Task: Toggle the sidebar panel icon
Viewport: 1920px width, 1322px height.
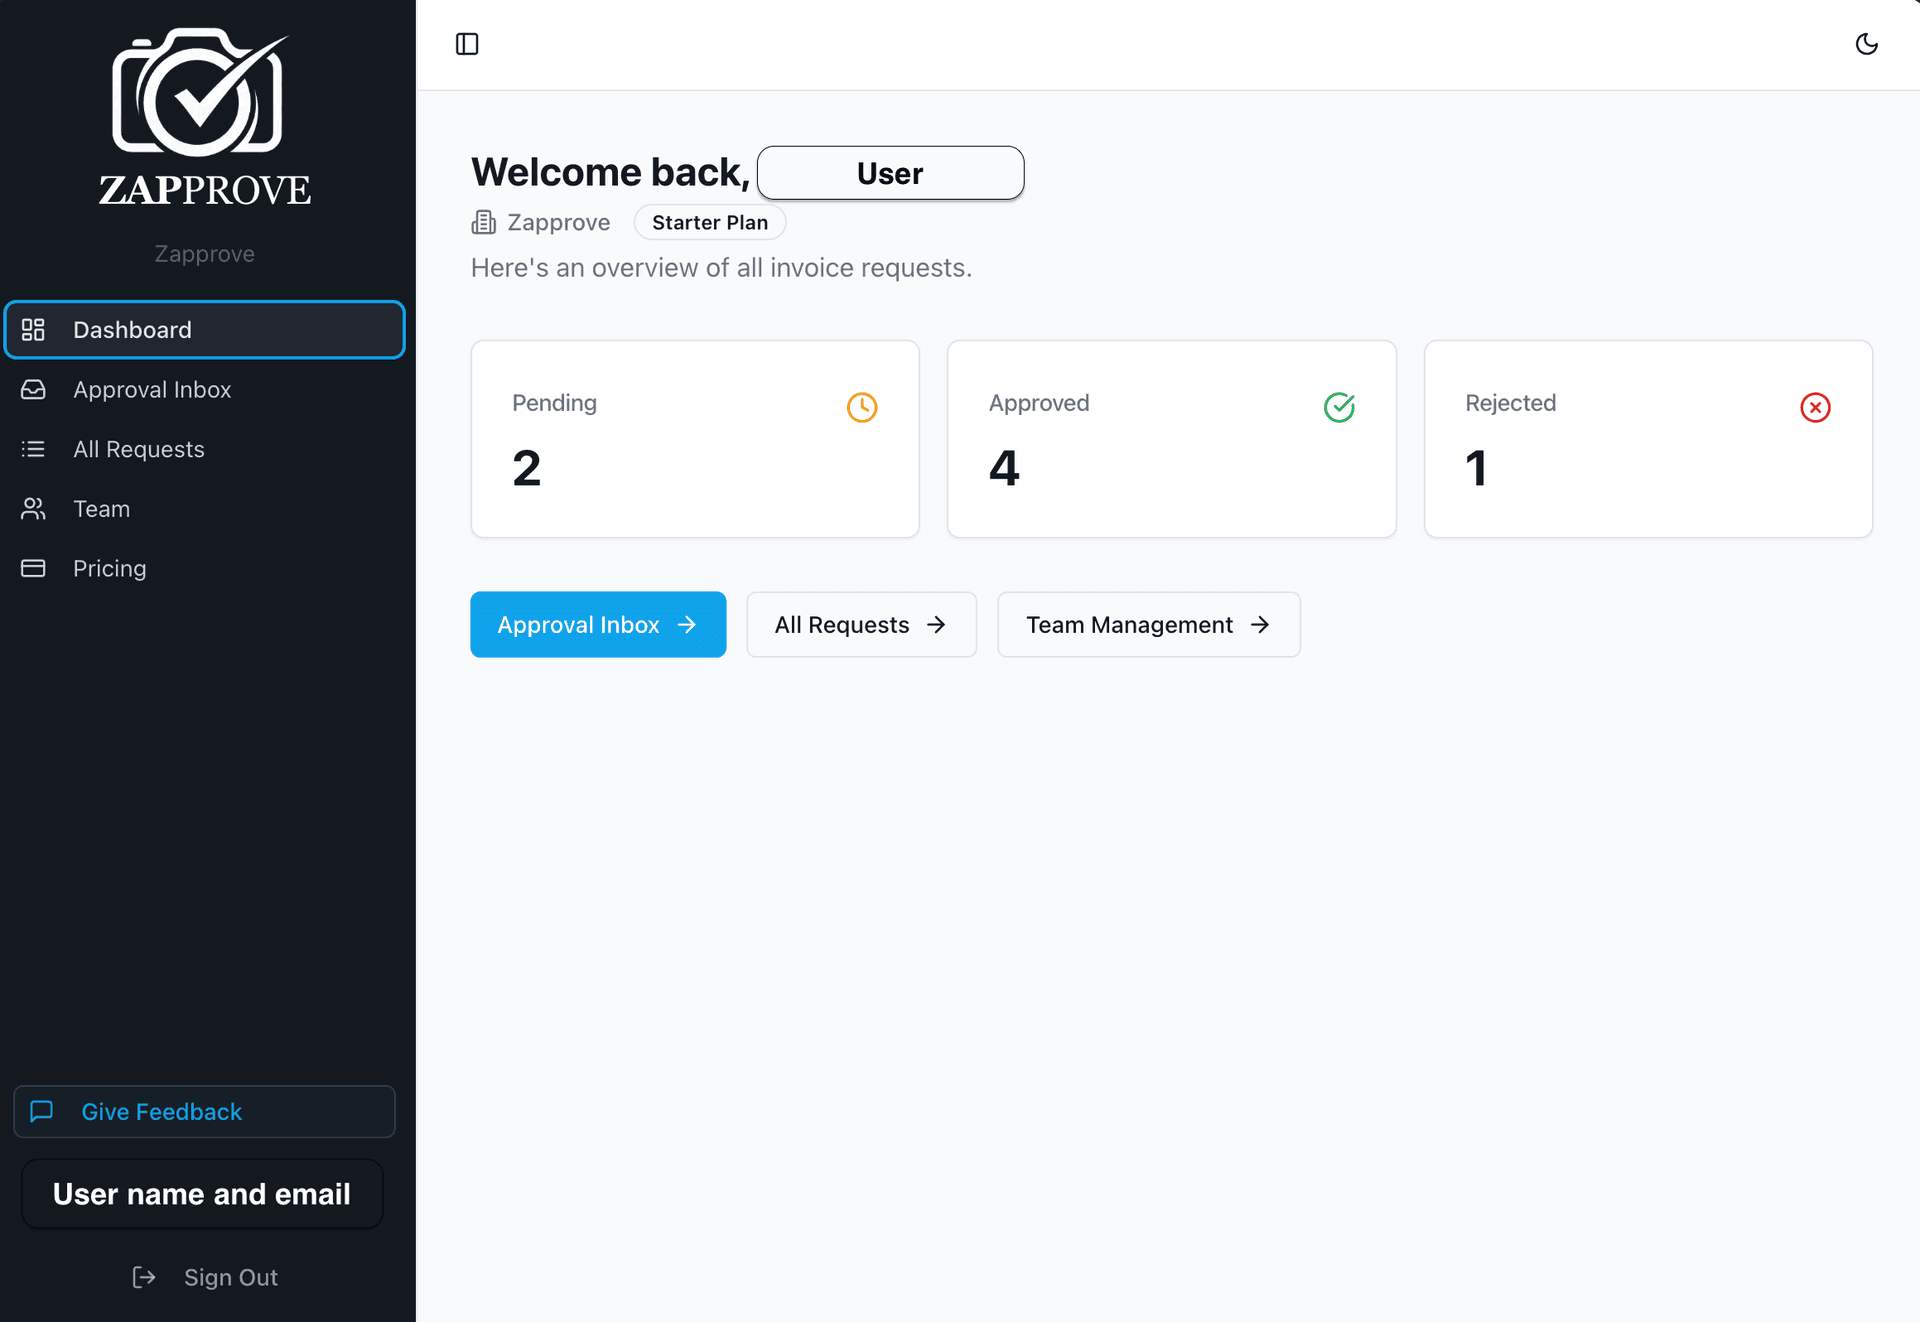Action: pyautogui.click(x=467, y=44)
